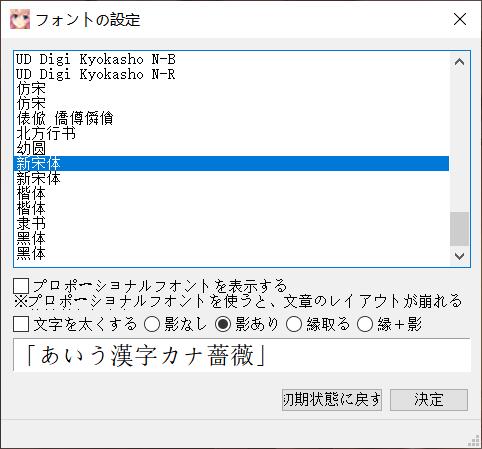Click the character portrait icon in title bar
This screenshot has height=449, width=482.
pyautogui.click(x=20, y=19)
